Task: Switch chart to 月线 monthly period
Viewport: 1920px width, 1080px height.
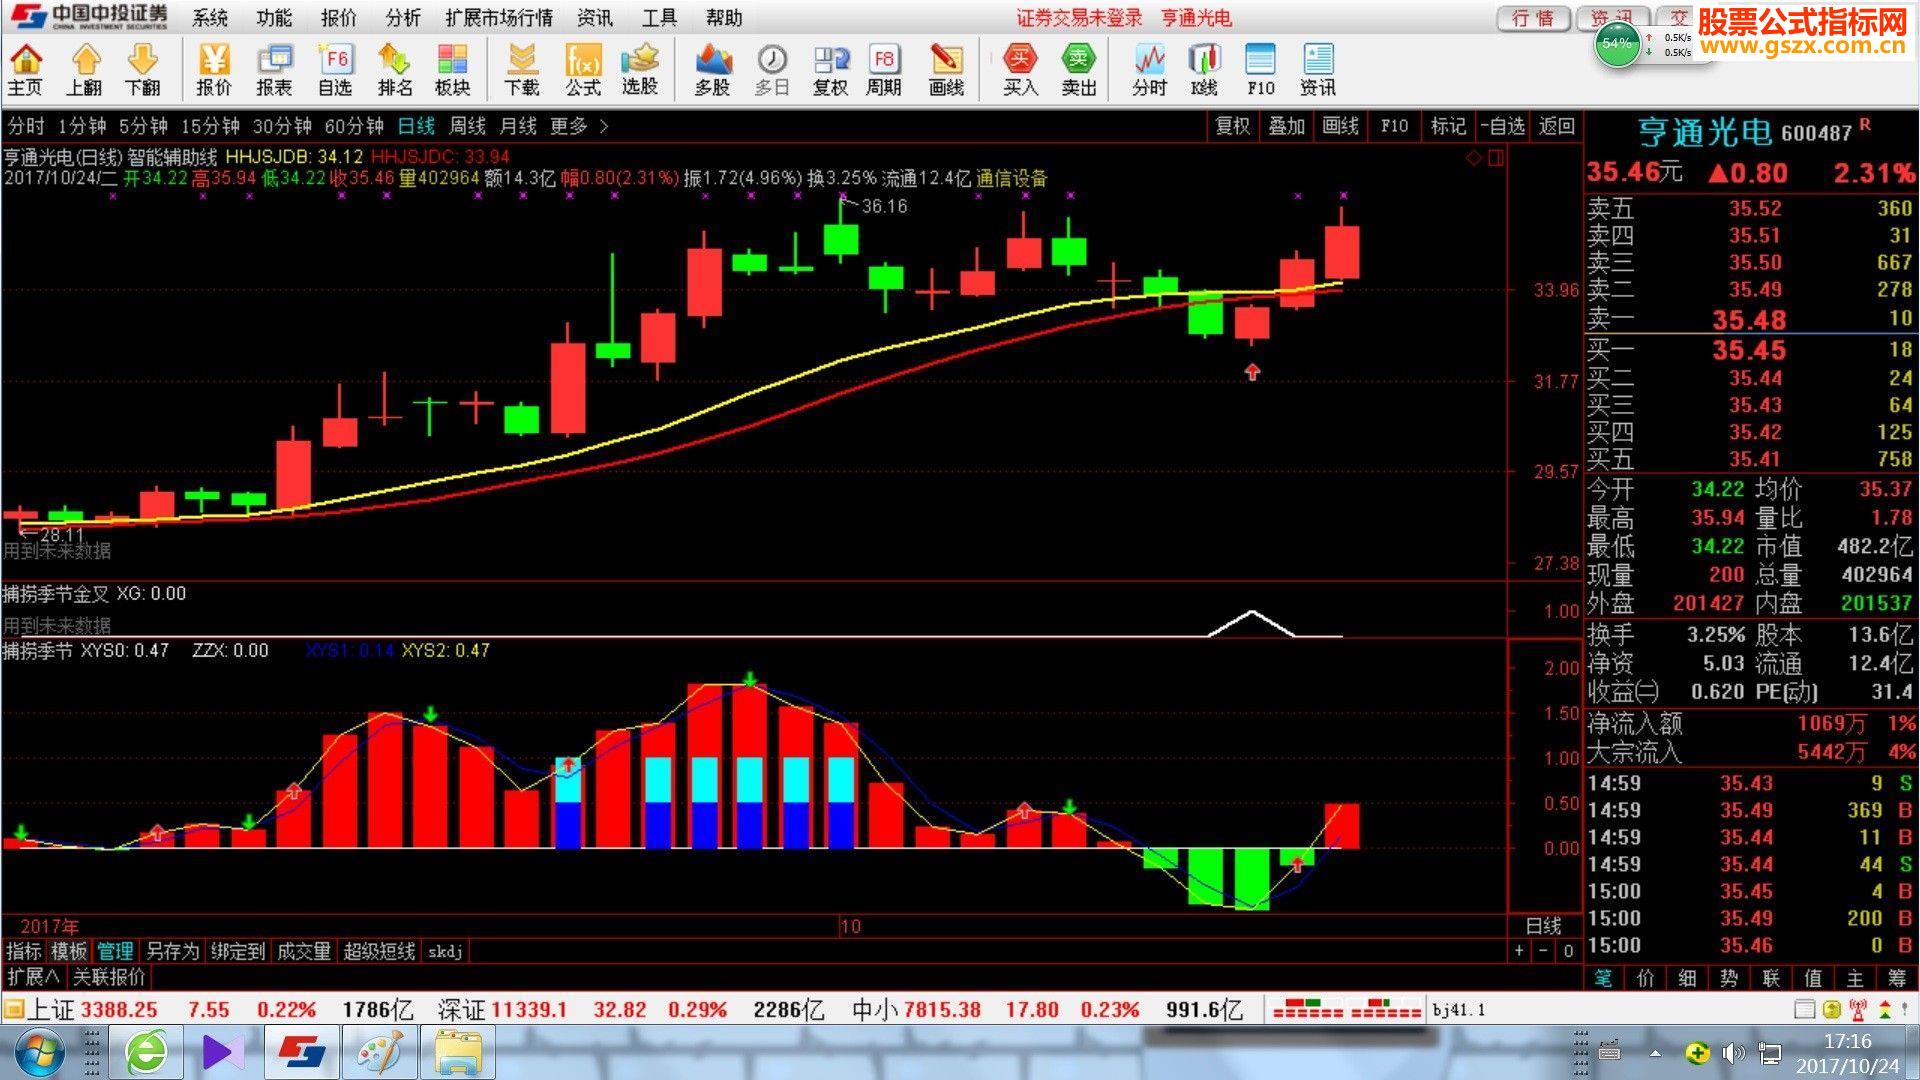Action: coord(518,126)
